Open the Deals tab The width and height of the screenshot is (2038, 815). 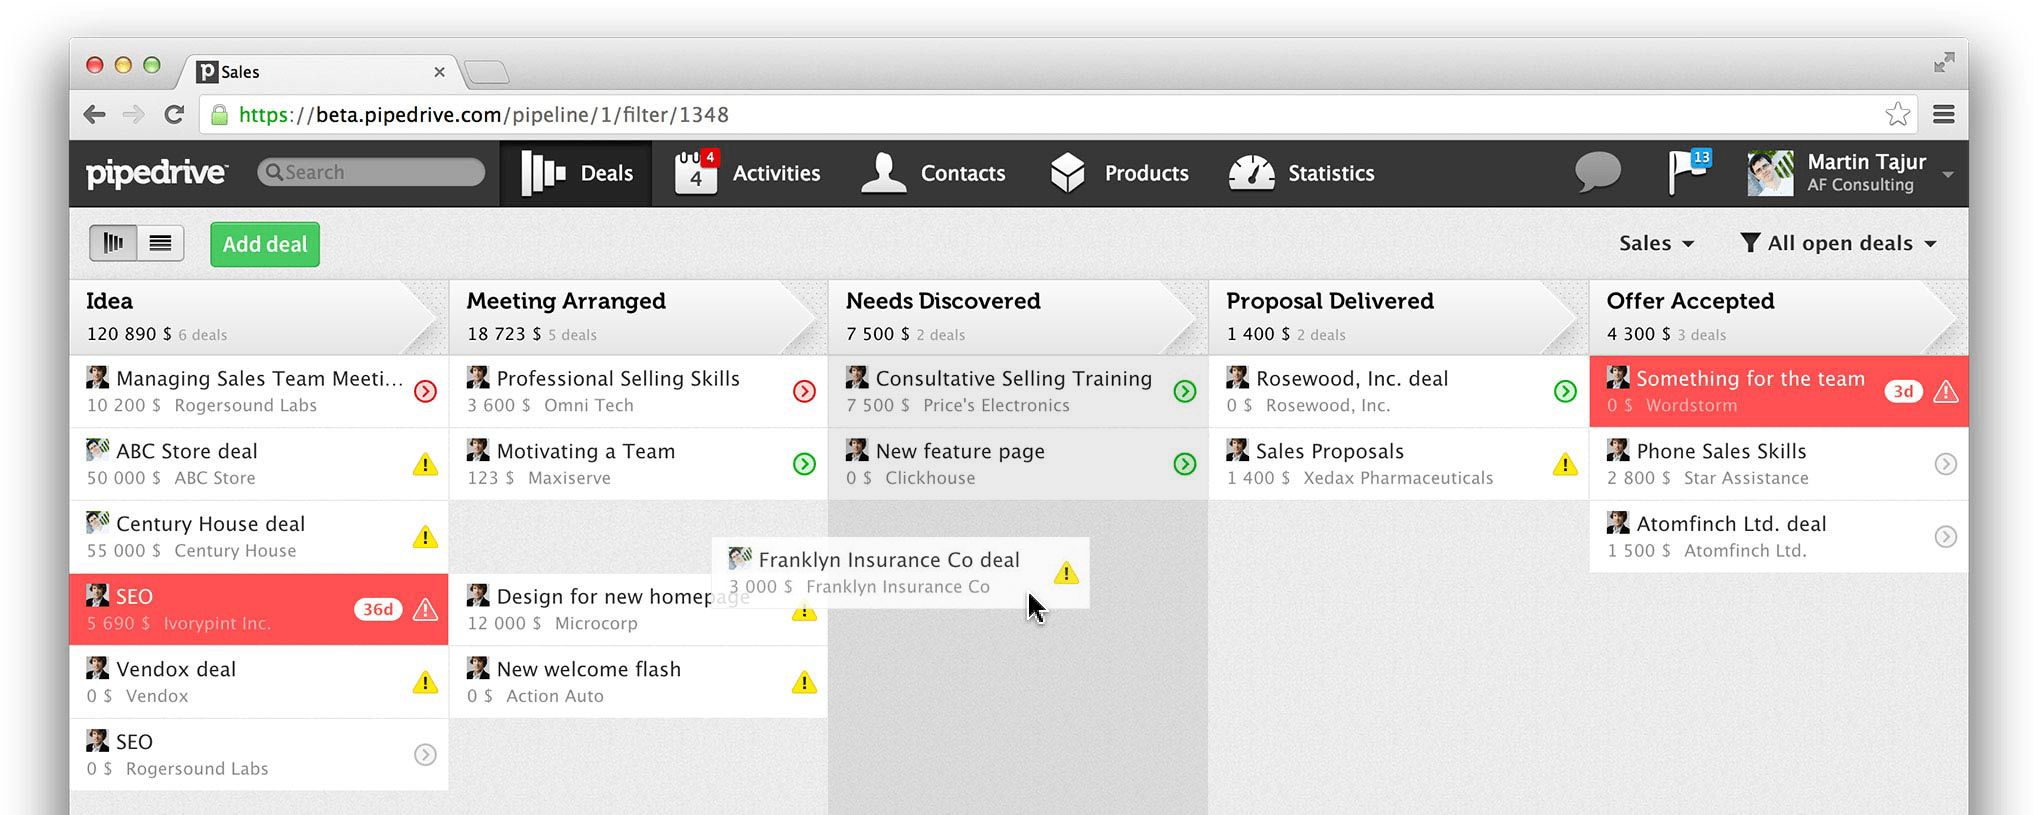coord(576,173)
